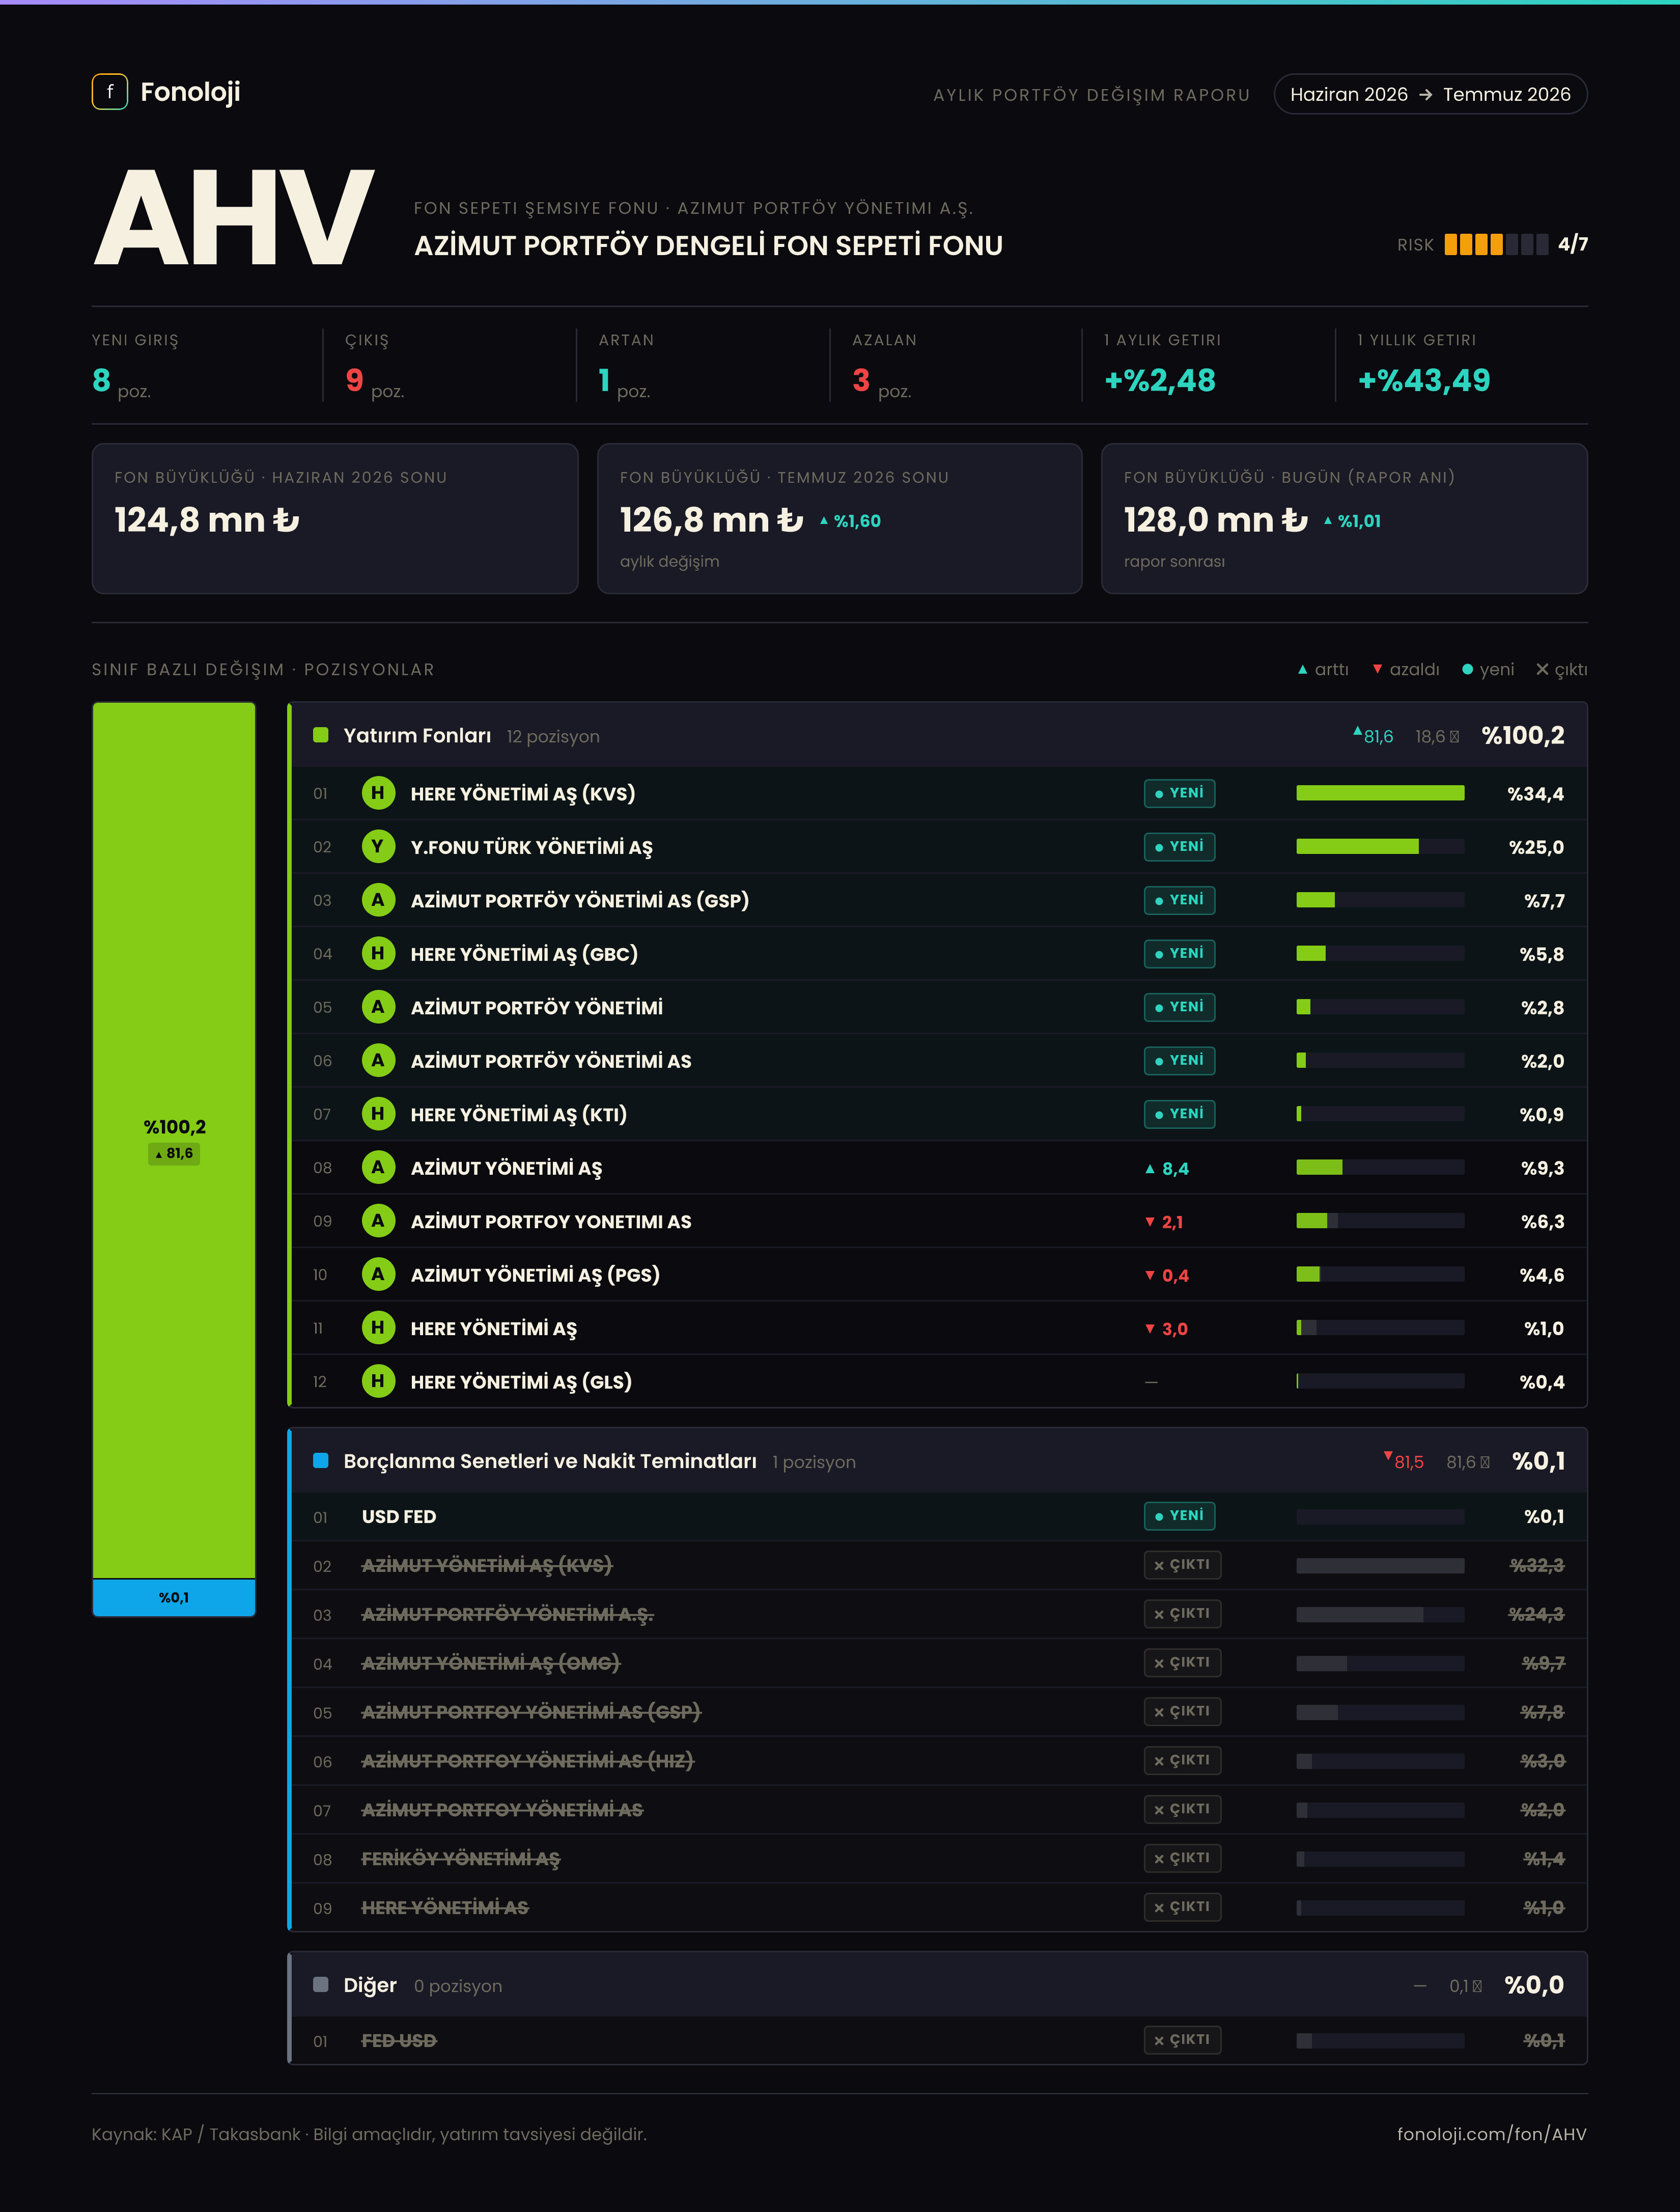Click the ÇIKTI badge on AZİMUT YÖNETİMİ AŞ (OMG)
The height and width of the screenshot is (2212, 1680).
point(1183,1663)
